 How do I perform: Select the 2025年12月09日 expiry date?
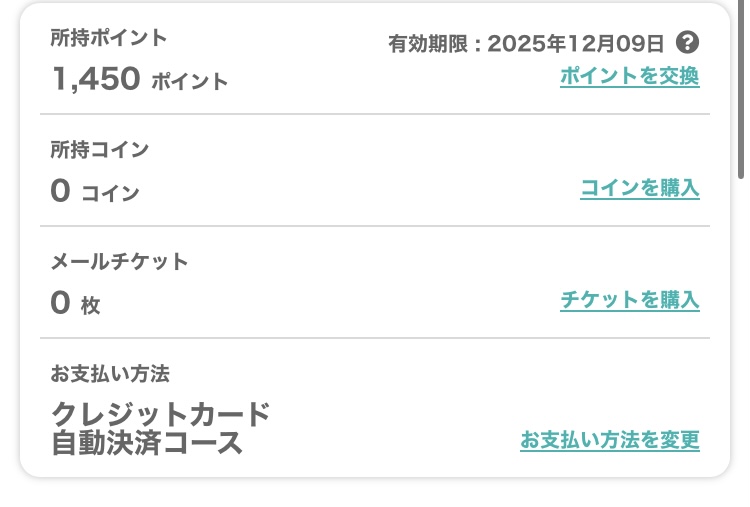click(575, 44)
